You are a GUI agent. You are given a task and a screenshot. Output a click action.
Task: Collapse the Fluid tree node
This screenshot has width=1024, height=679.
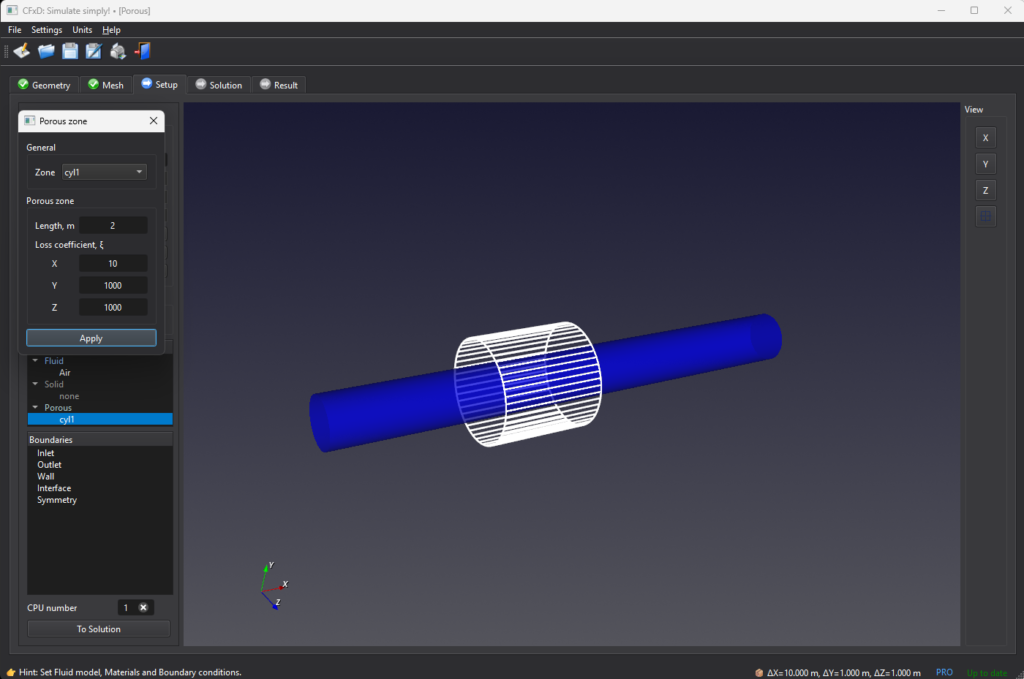(x=35, y=360)
